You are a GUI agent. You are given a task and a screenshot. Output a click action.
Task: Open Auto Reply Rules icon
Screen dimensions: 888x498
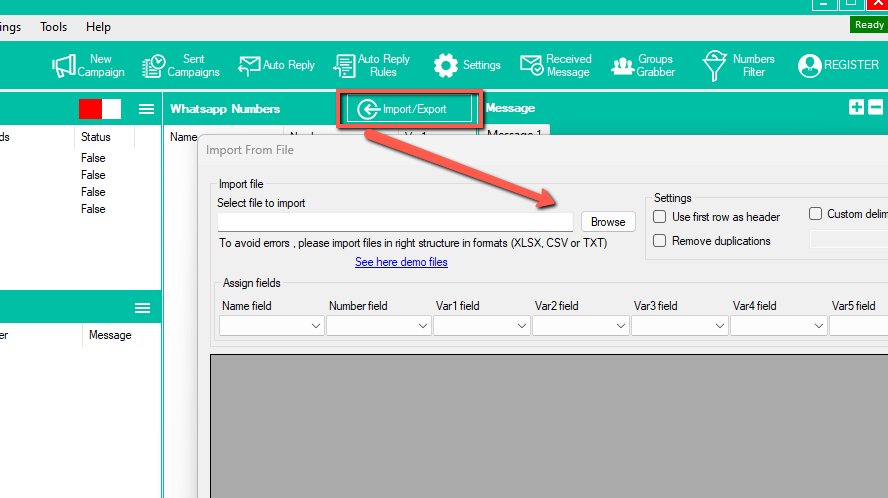[x=344, y=66]
